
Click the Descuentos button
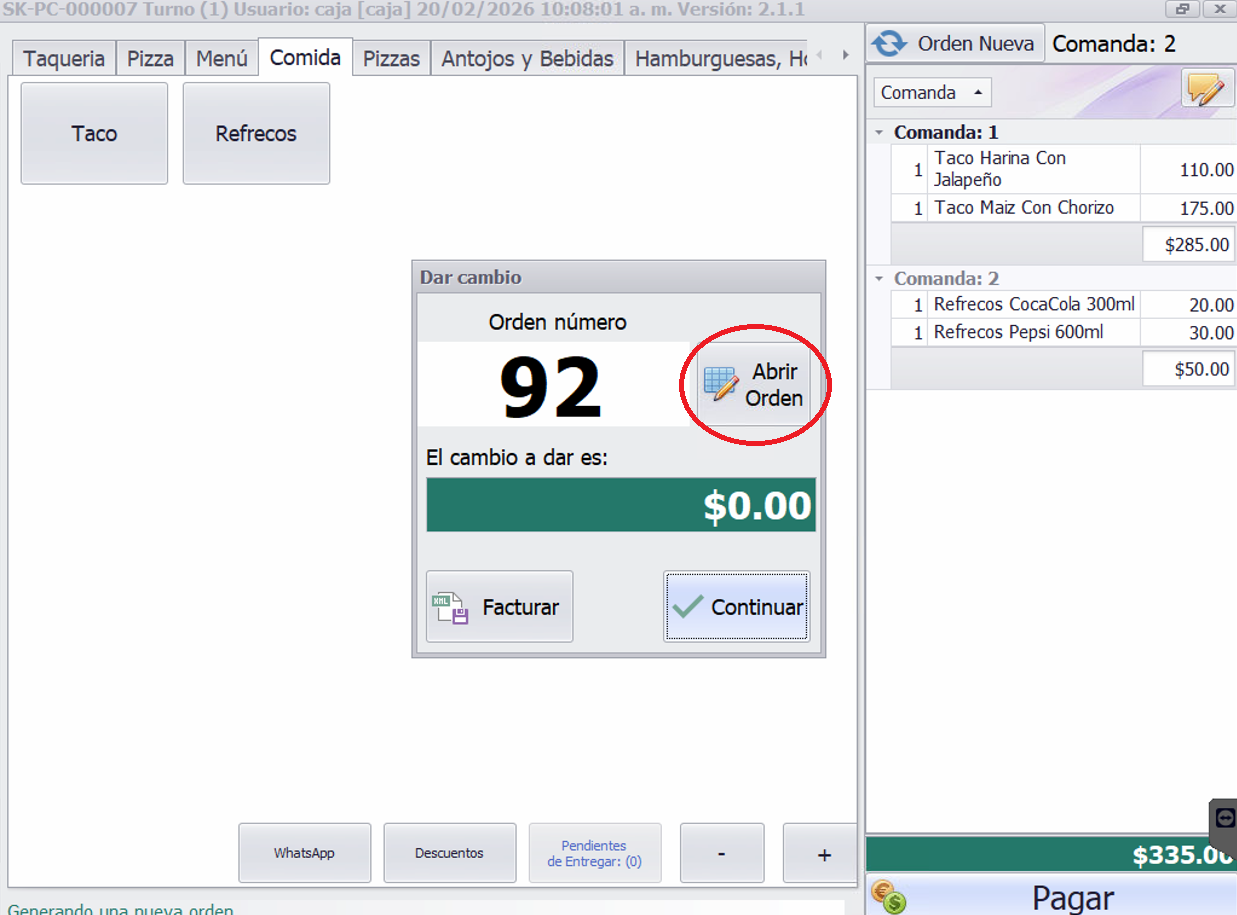pos(449,853)
